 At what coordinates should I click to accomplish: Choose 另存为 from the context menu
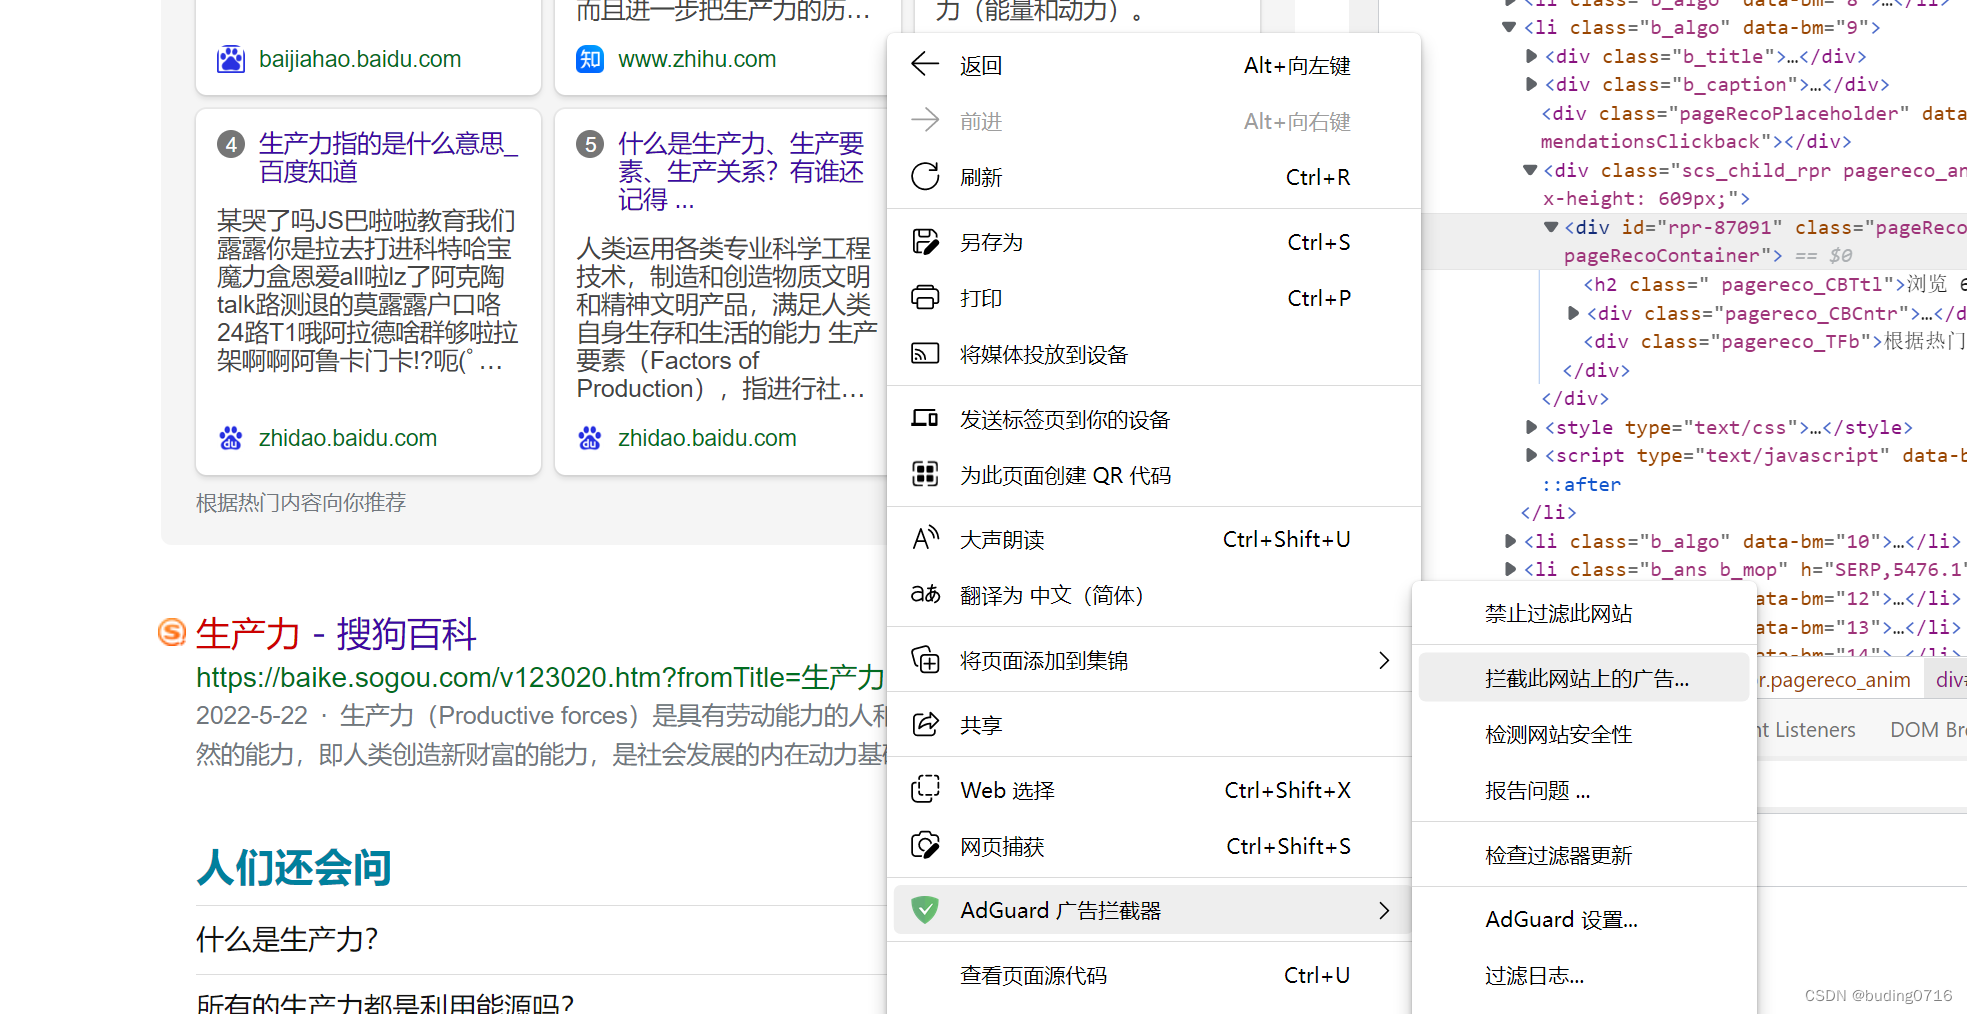(1153, 242)
